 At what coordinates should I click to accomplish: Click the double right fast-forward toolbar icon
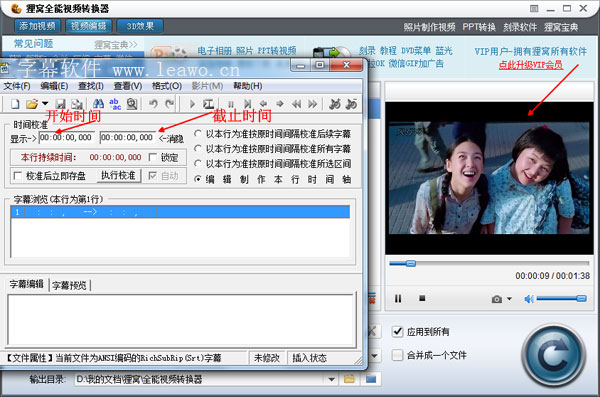[x=313, y=104]
